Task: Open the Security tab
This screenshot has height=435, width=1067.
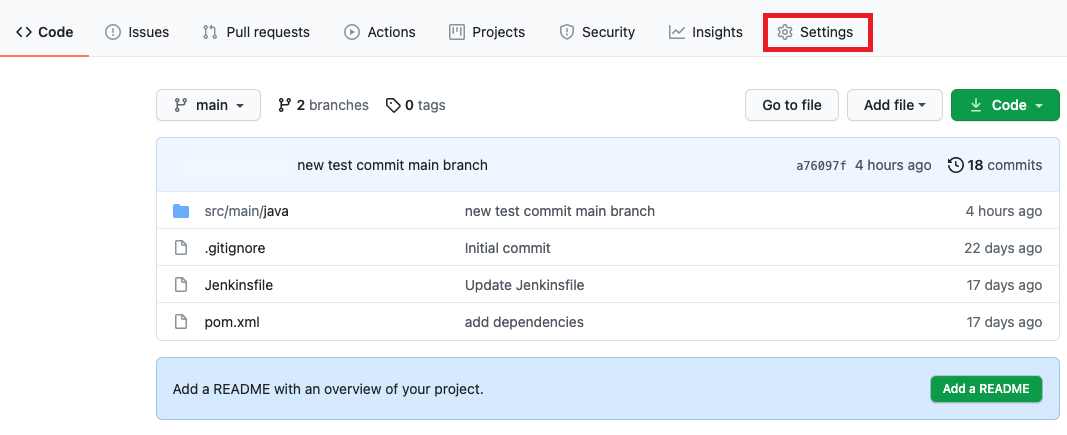Action: coord(597,32)
